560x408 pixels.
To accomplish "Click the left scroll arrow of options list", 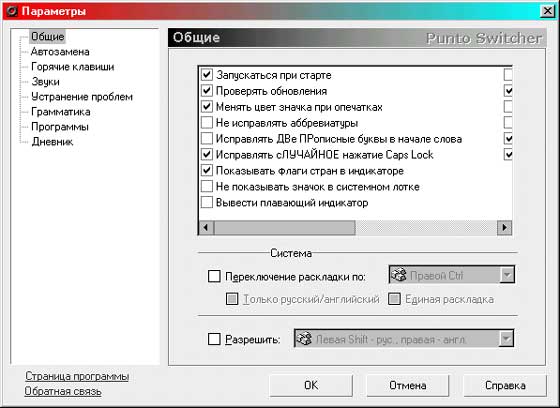I will click(x=206, y=228).
